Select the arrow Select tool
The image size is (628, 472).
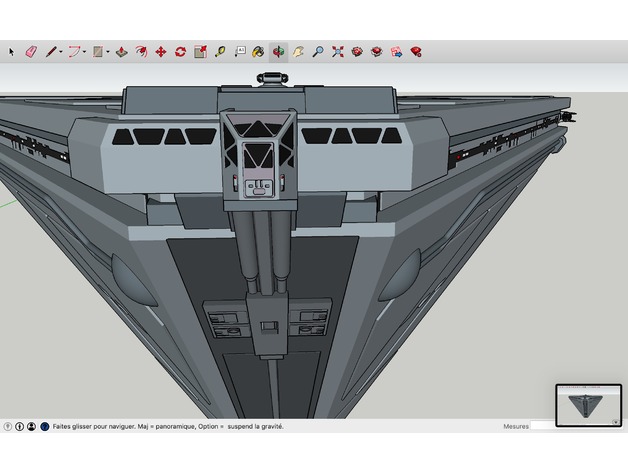tap(11, 52)
